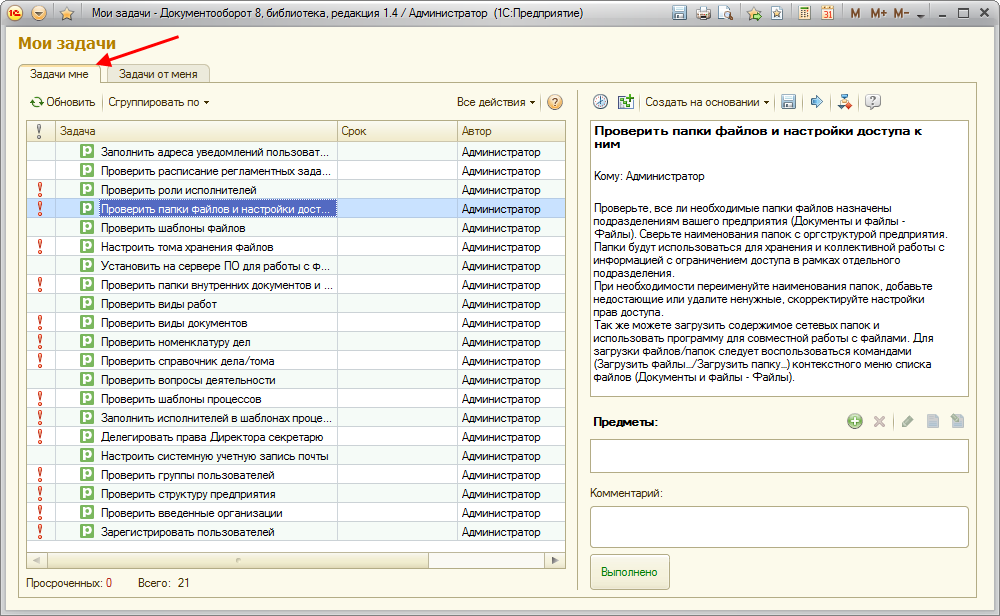This screenshot has width=1000, height=616.
Task: Select task 'Проверить виды документов'
Action: click(x=174, y=323)
